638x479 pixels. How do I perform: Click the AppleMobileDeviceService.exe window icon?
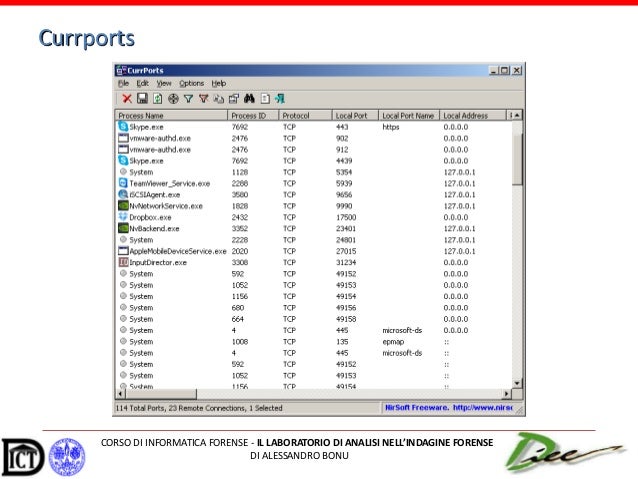pos(123,251)
